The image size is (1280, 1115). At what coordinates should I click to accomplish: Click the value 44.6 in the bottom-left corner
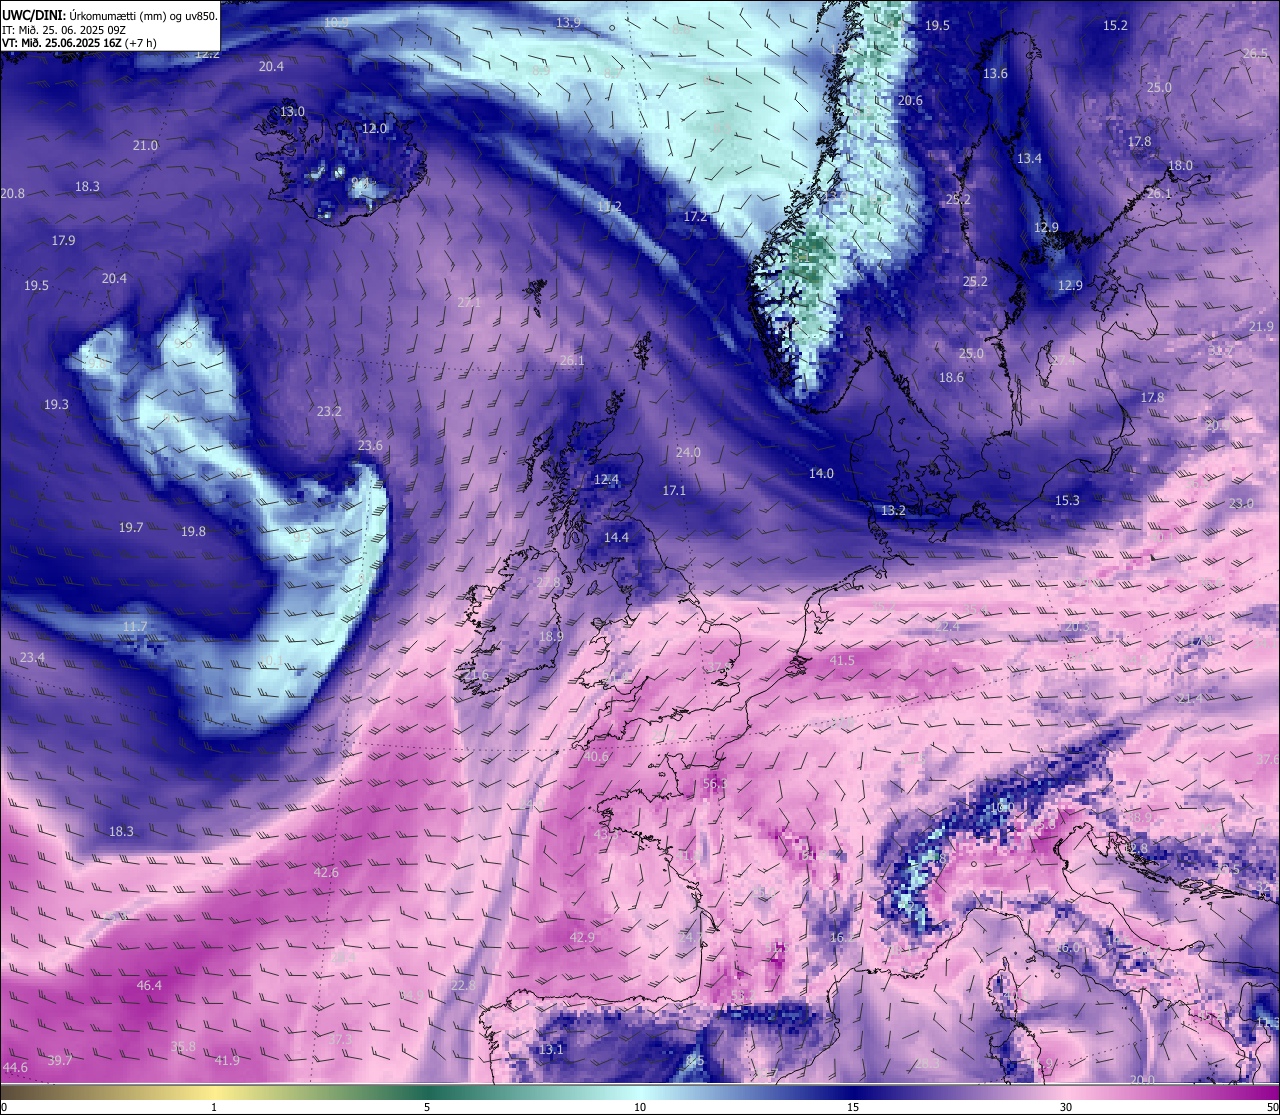click(x=15, y=1069)
